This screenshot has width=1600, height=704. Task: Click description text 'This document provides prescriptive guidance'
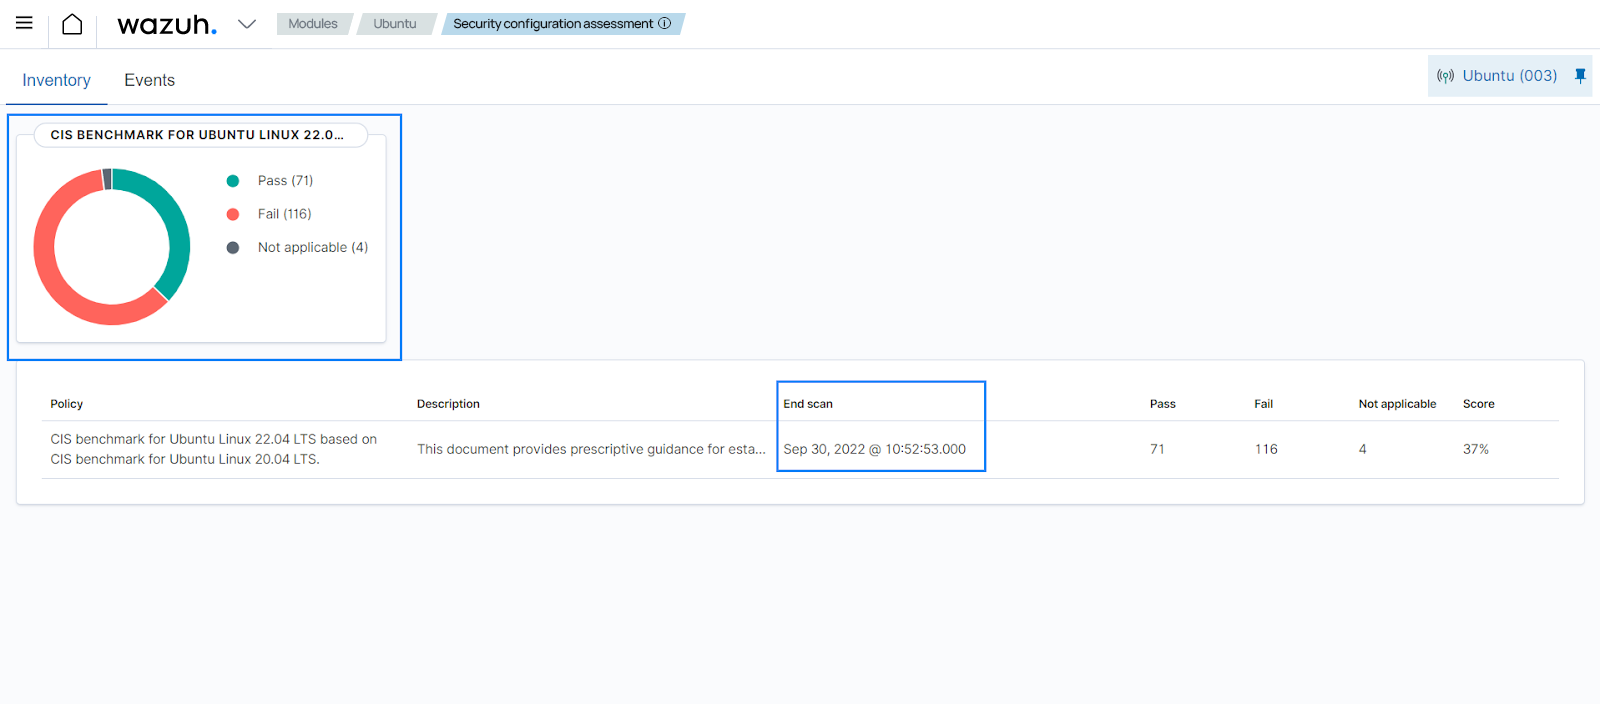coord(592,450)
